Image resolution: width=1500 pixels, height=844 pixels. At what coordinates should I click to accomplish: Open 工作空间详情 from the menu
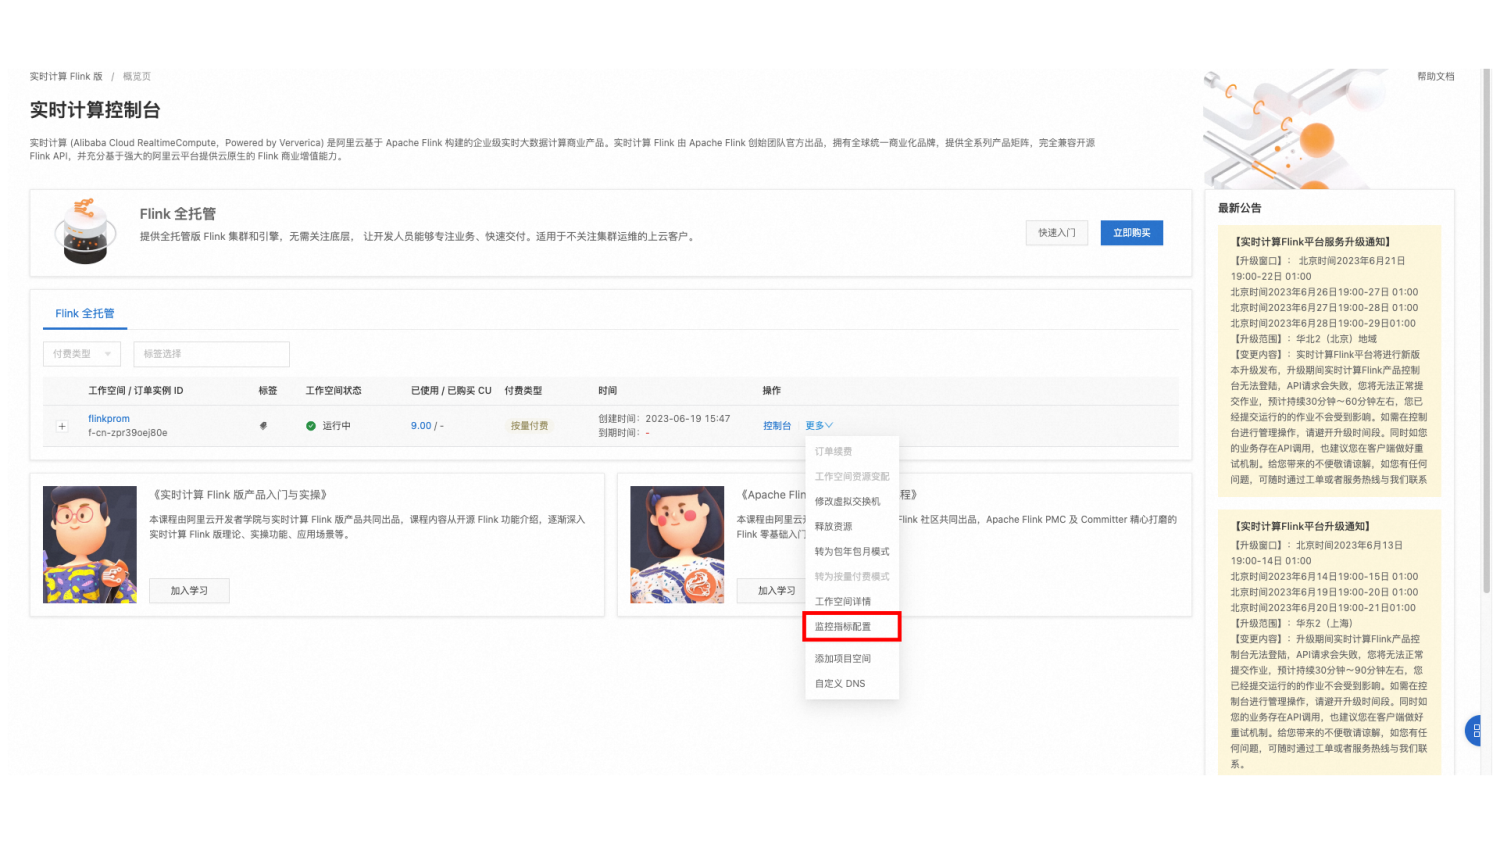(x=843, y=602)
